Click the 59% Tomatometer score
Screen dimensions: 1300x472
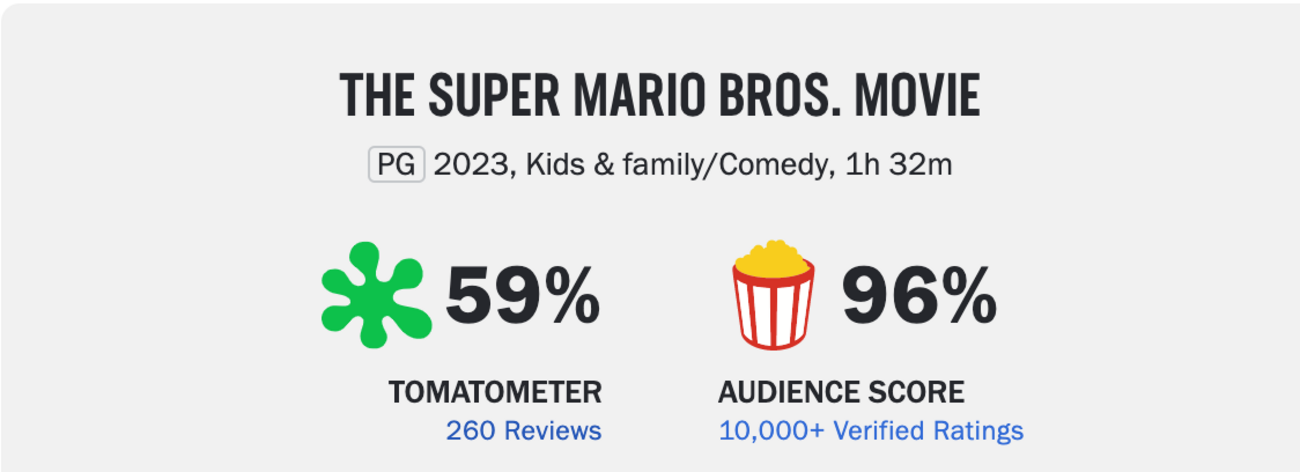pyautogui.click(x=522, y=297)
